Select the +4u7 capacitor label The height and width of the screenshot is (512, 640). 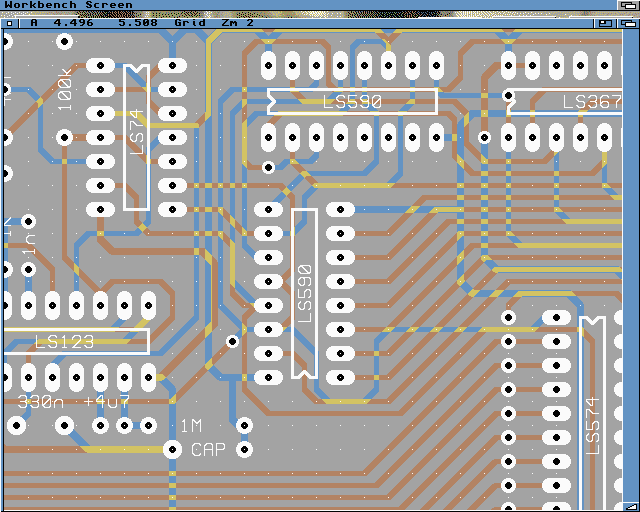tap(107, 401)
